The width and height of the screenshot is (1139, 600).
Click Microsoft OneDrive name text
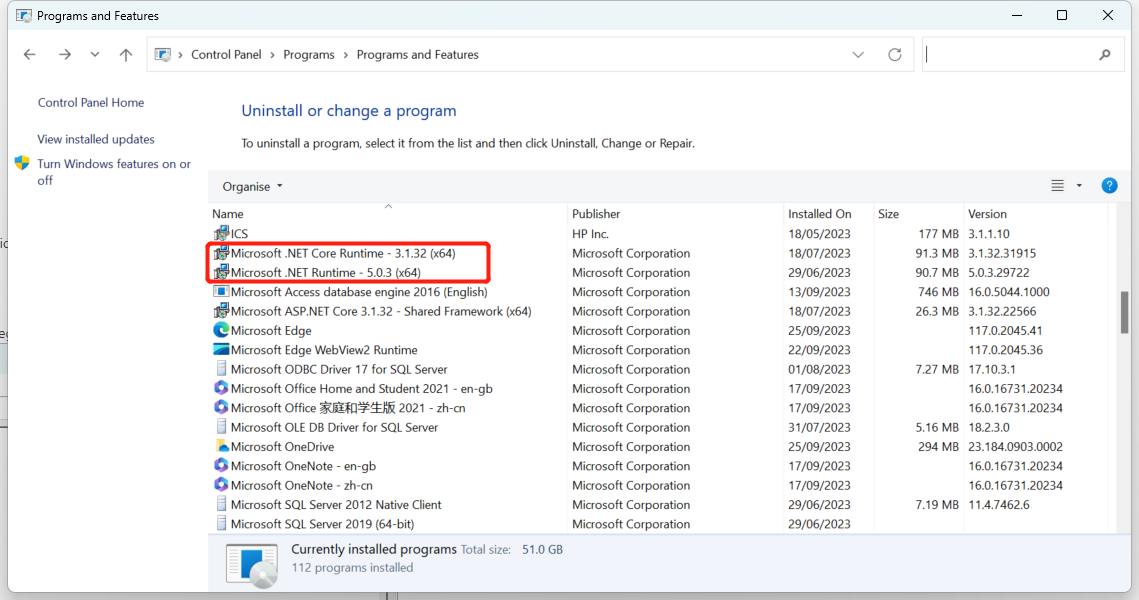pyautogui.click(x=283, y=447)
